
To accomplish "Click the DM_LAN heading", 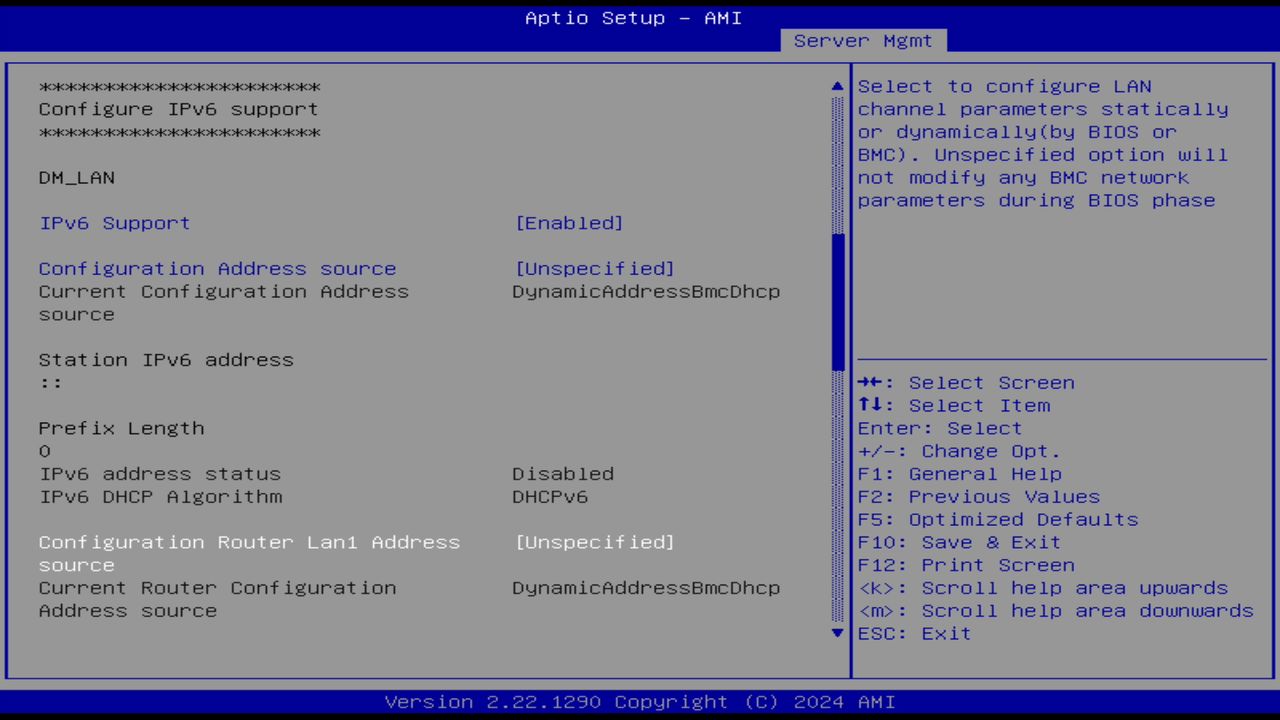I will click(x=77, y=178).
